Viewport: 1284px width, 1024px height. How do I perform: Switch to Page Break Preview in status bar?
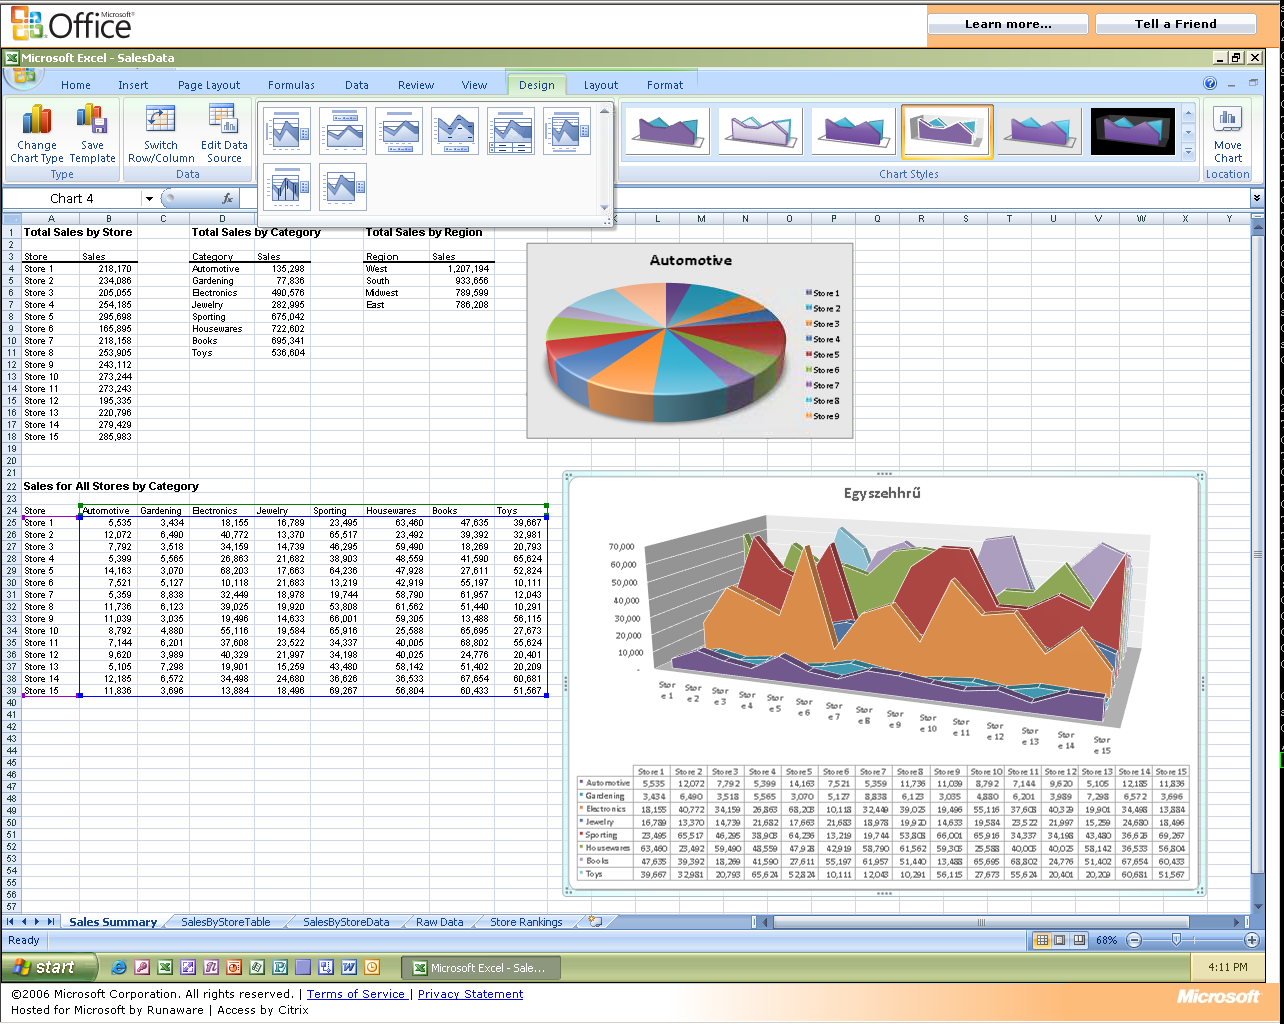[1079, 940]
